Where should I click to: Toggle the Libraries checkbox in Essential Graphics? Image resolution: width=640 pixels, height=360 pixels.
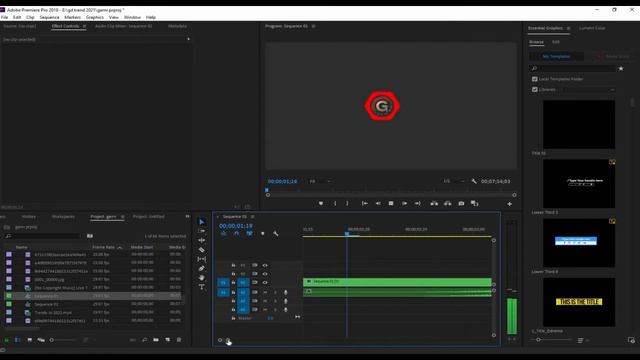click(x=535, y=89)
